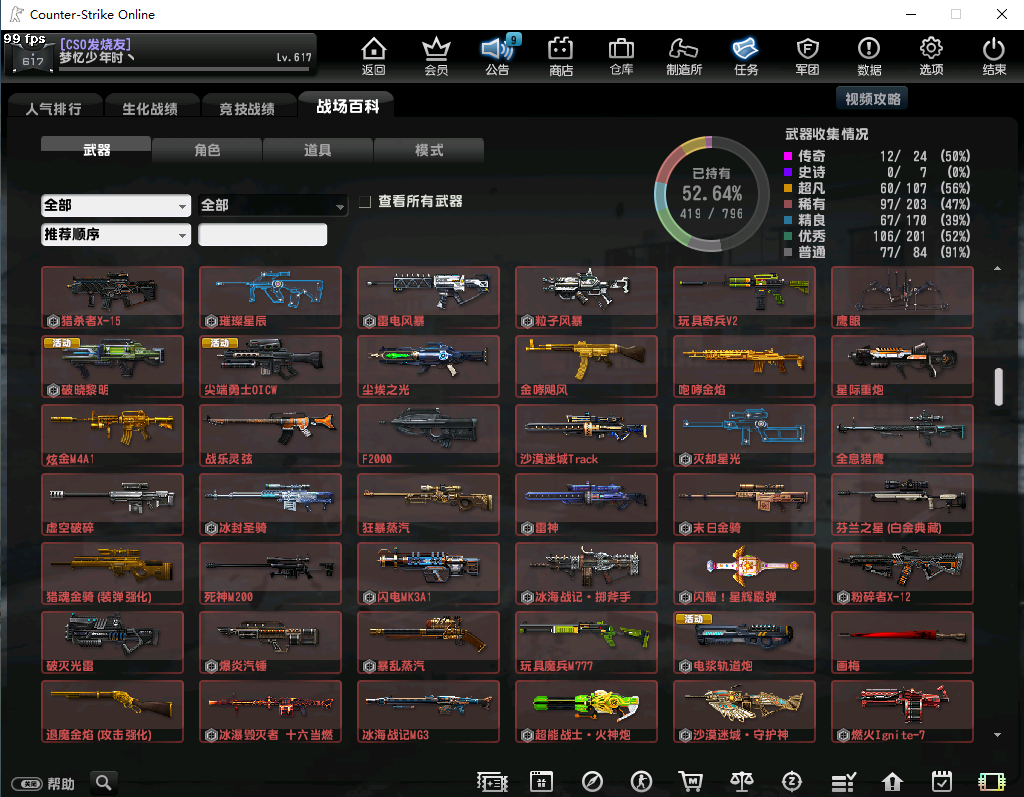1024x797 pixels.
Task: Select the 角色 sub-tab
Action: (207, 150)
